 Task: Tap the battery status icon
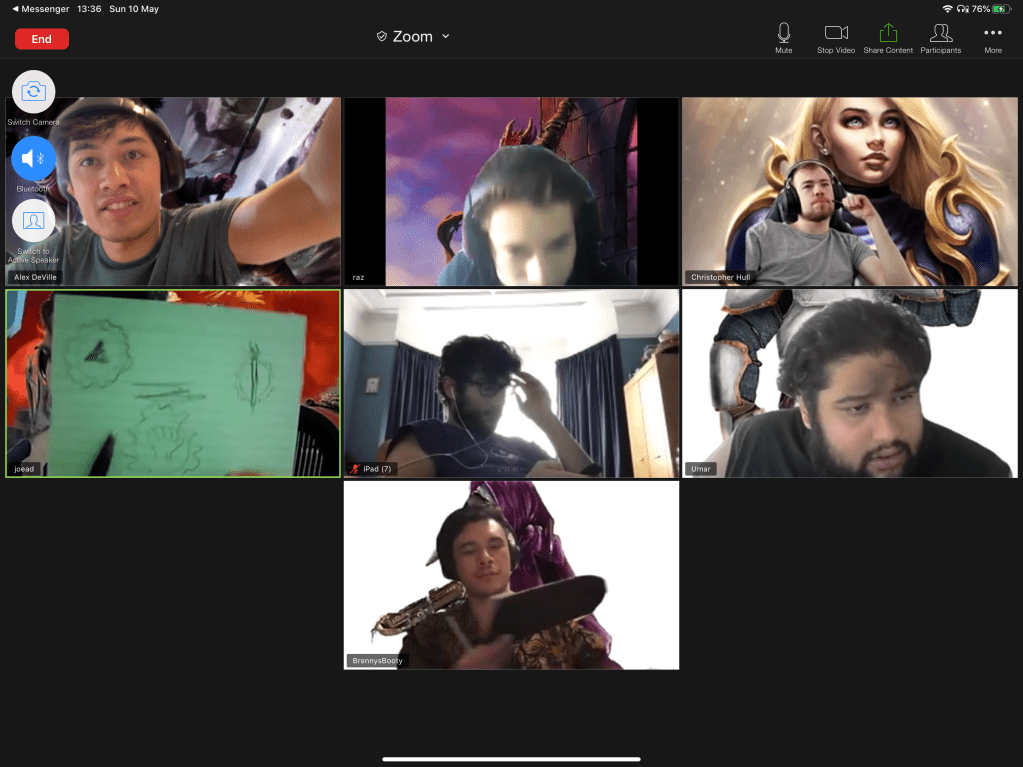1002,9
